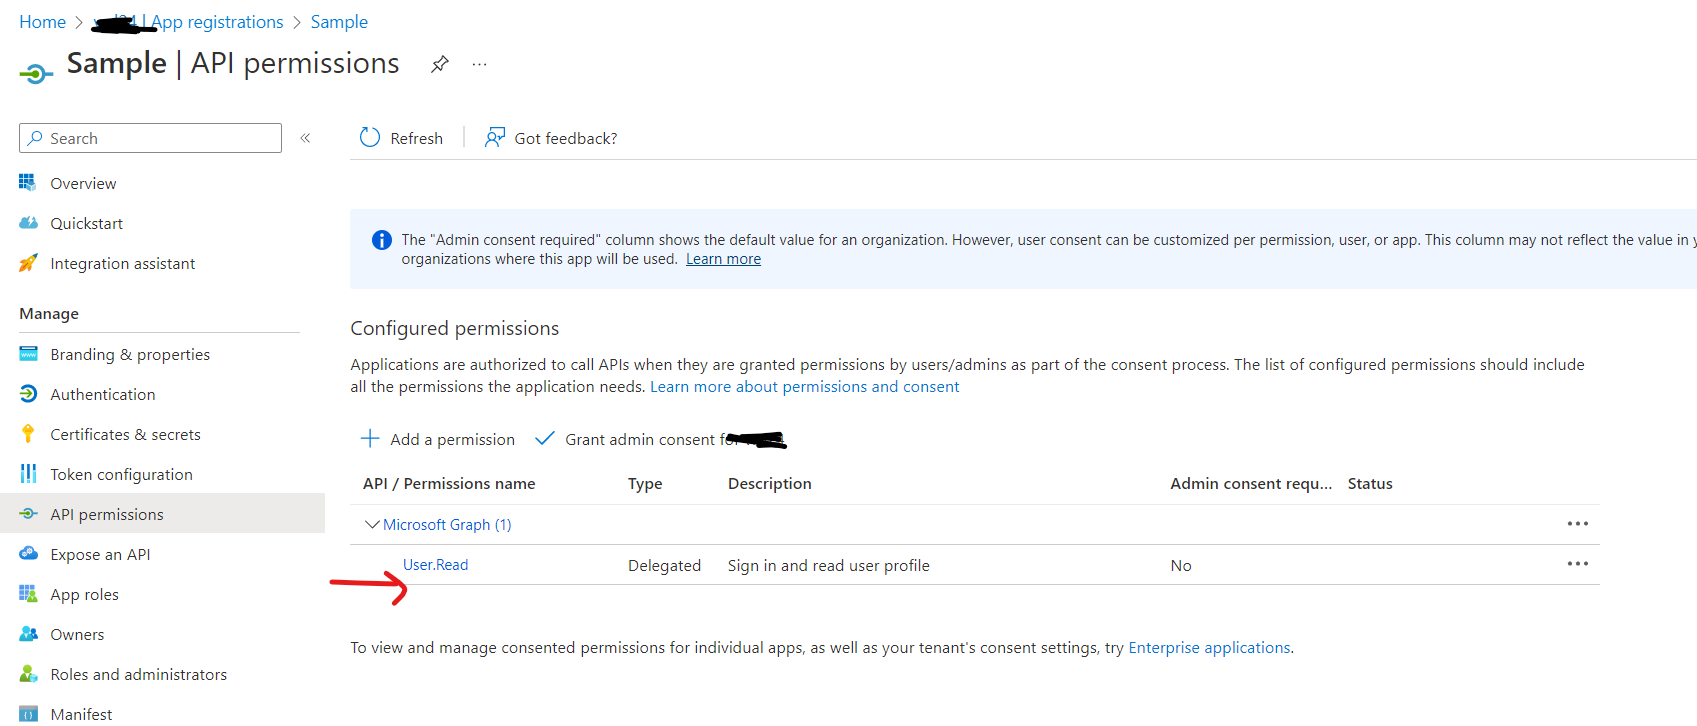Click the Refresh button label
The image size is (1697, 726).
point(417,138)
